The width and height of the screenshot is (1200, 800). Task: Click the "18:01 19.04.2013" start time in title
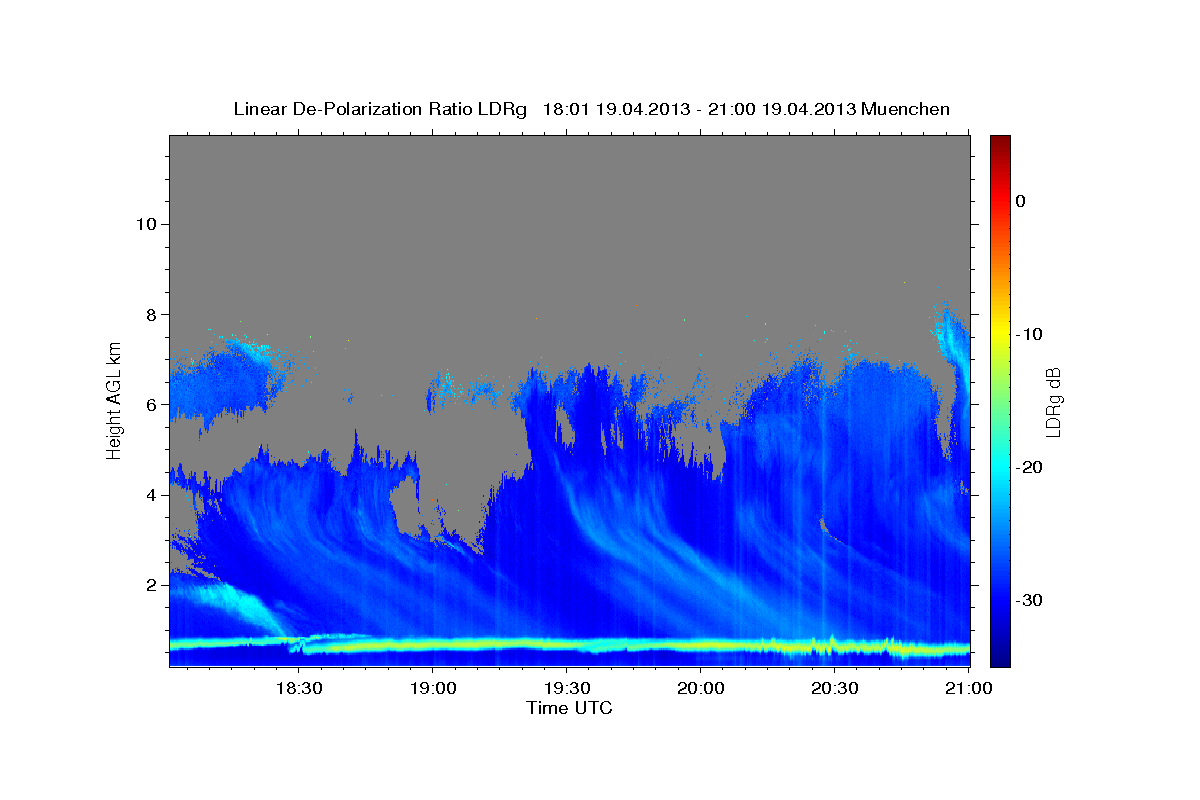pyautogui.click(x=616, y=109)
